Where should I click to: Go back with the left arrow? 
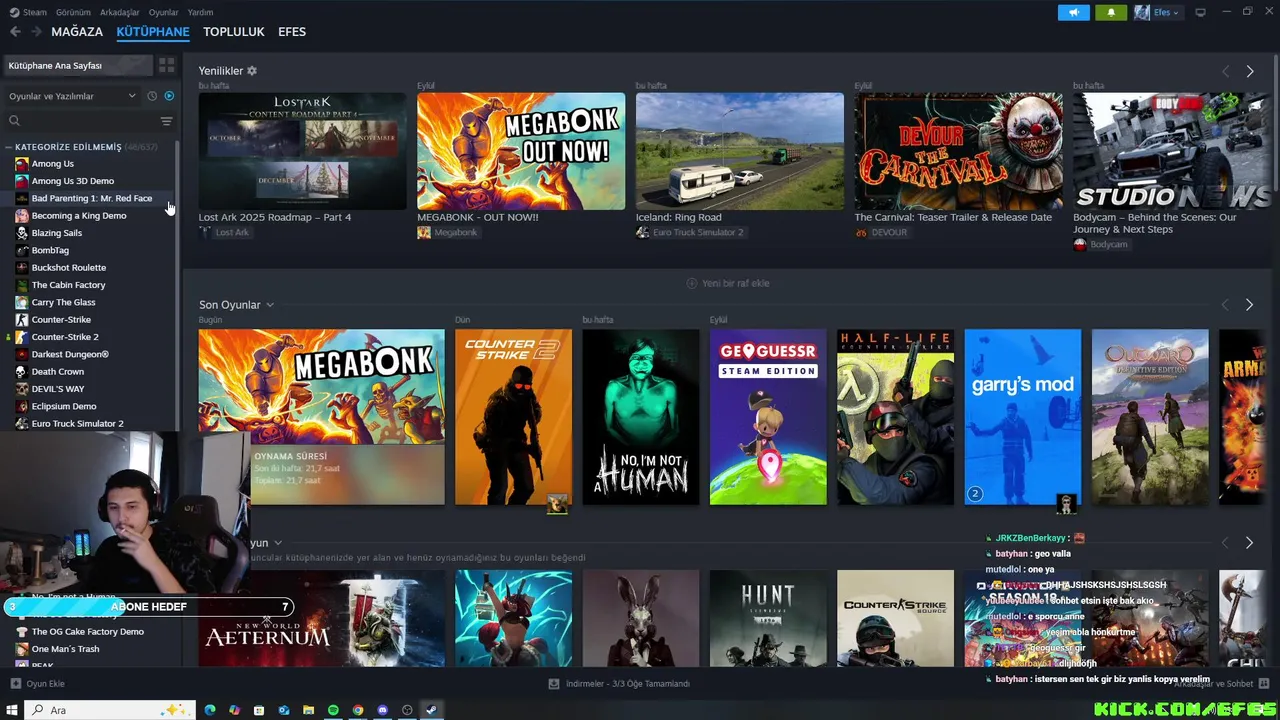point(15,32)
